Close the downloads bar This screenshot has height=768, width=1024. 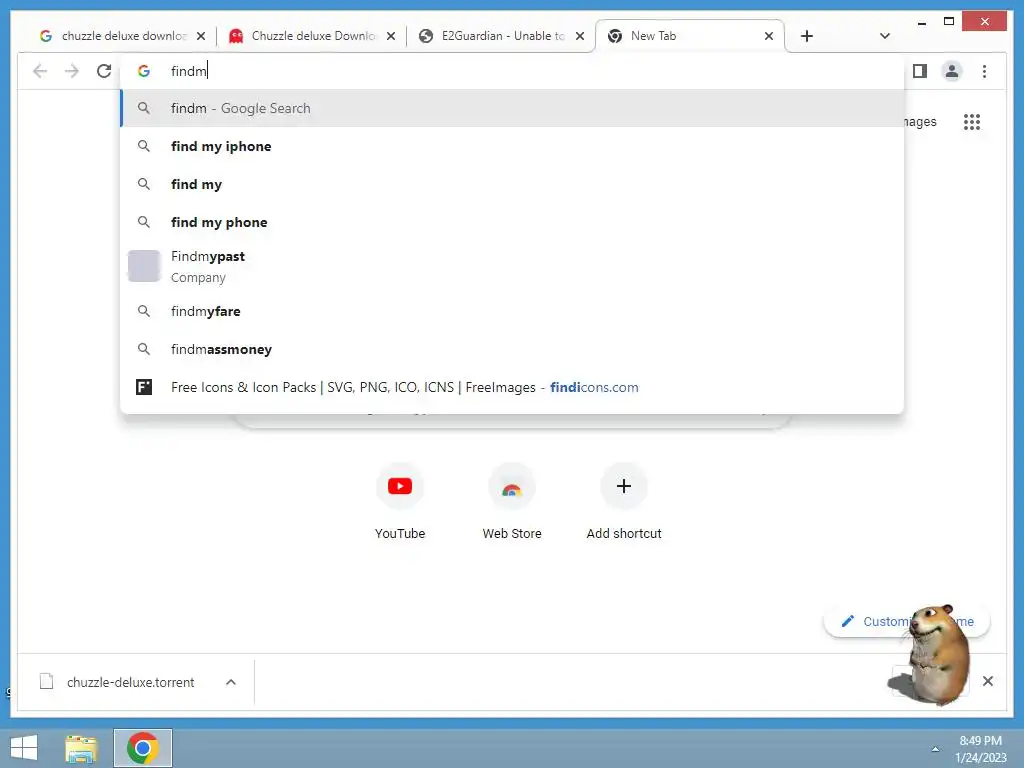988,681
